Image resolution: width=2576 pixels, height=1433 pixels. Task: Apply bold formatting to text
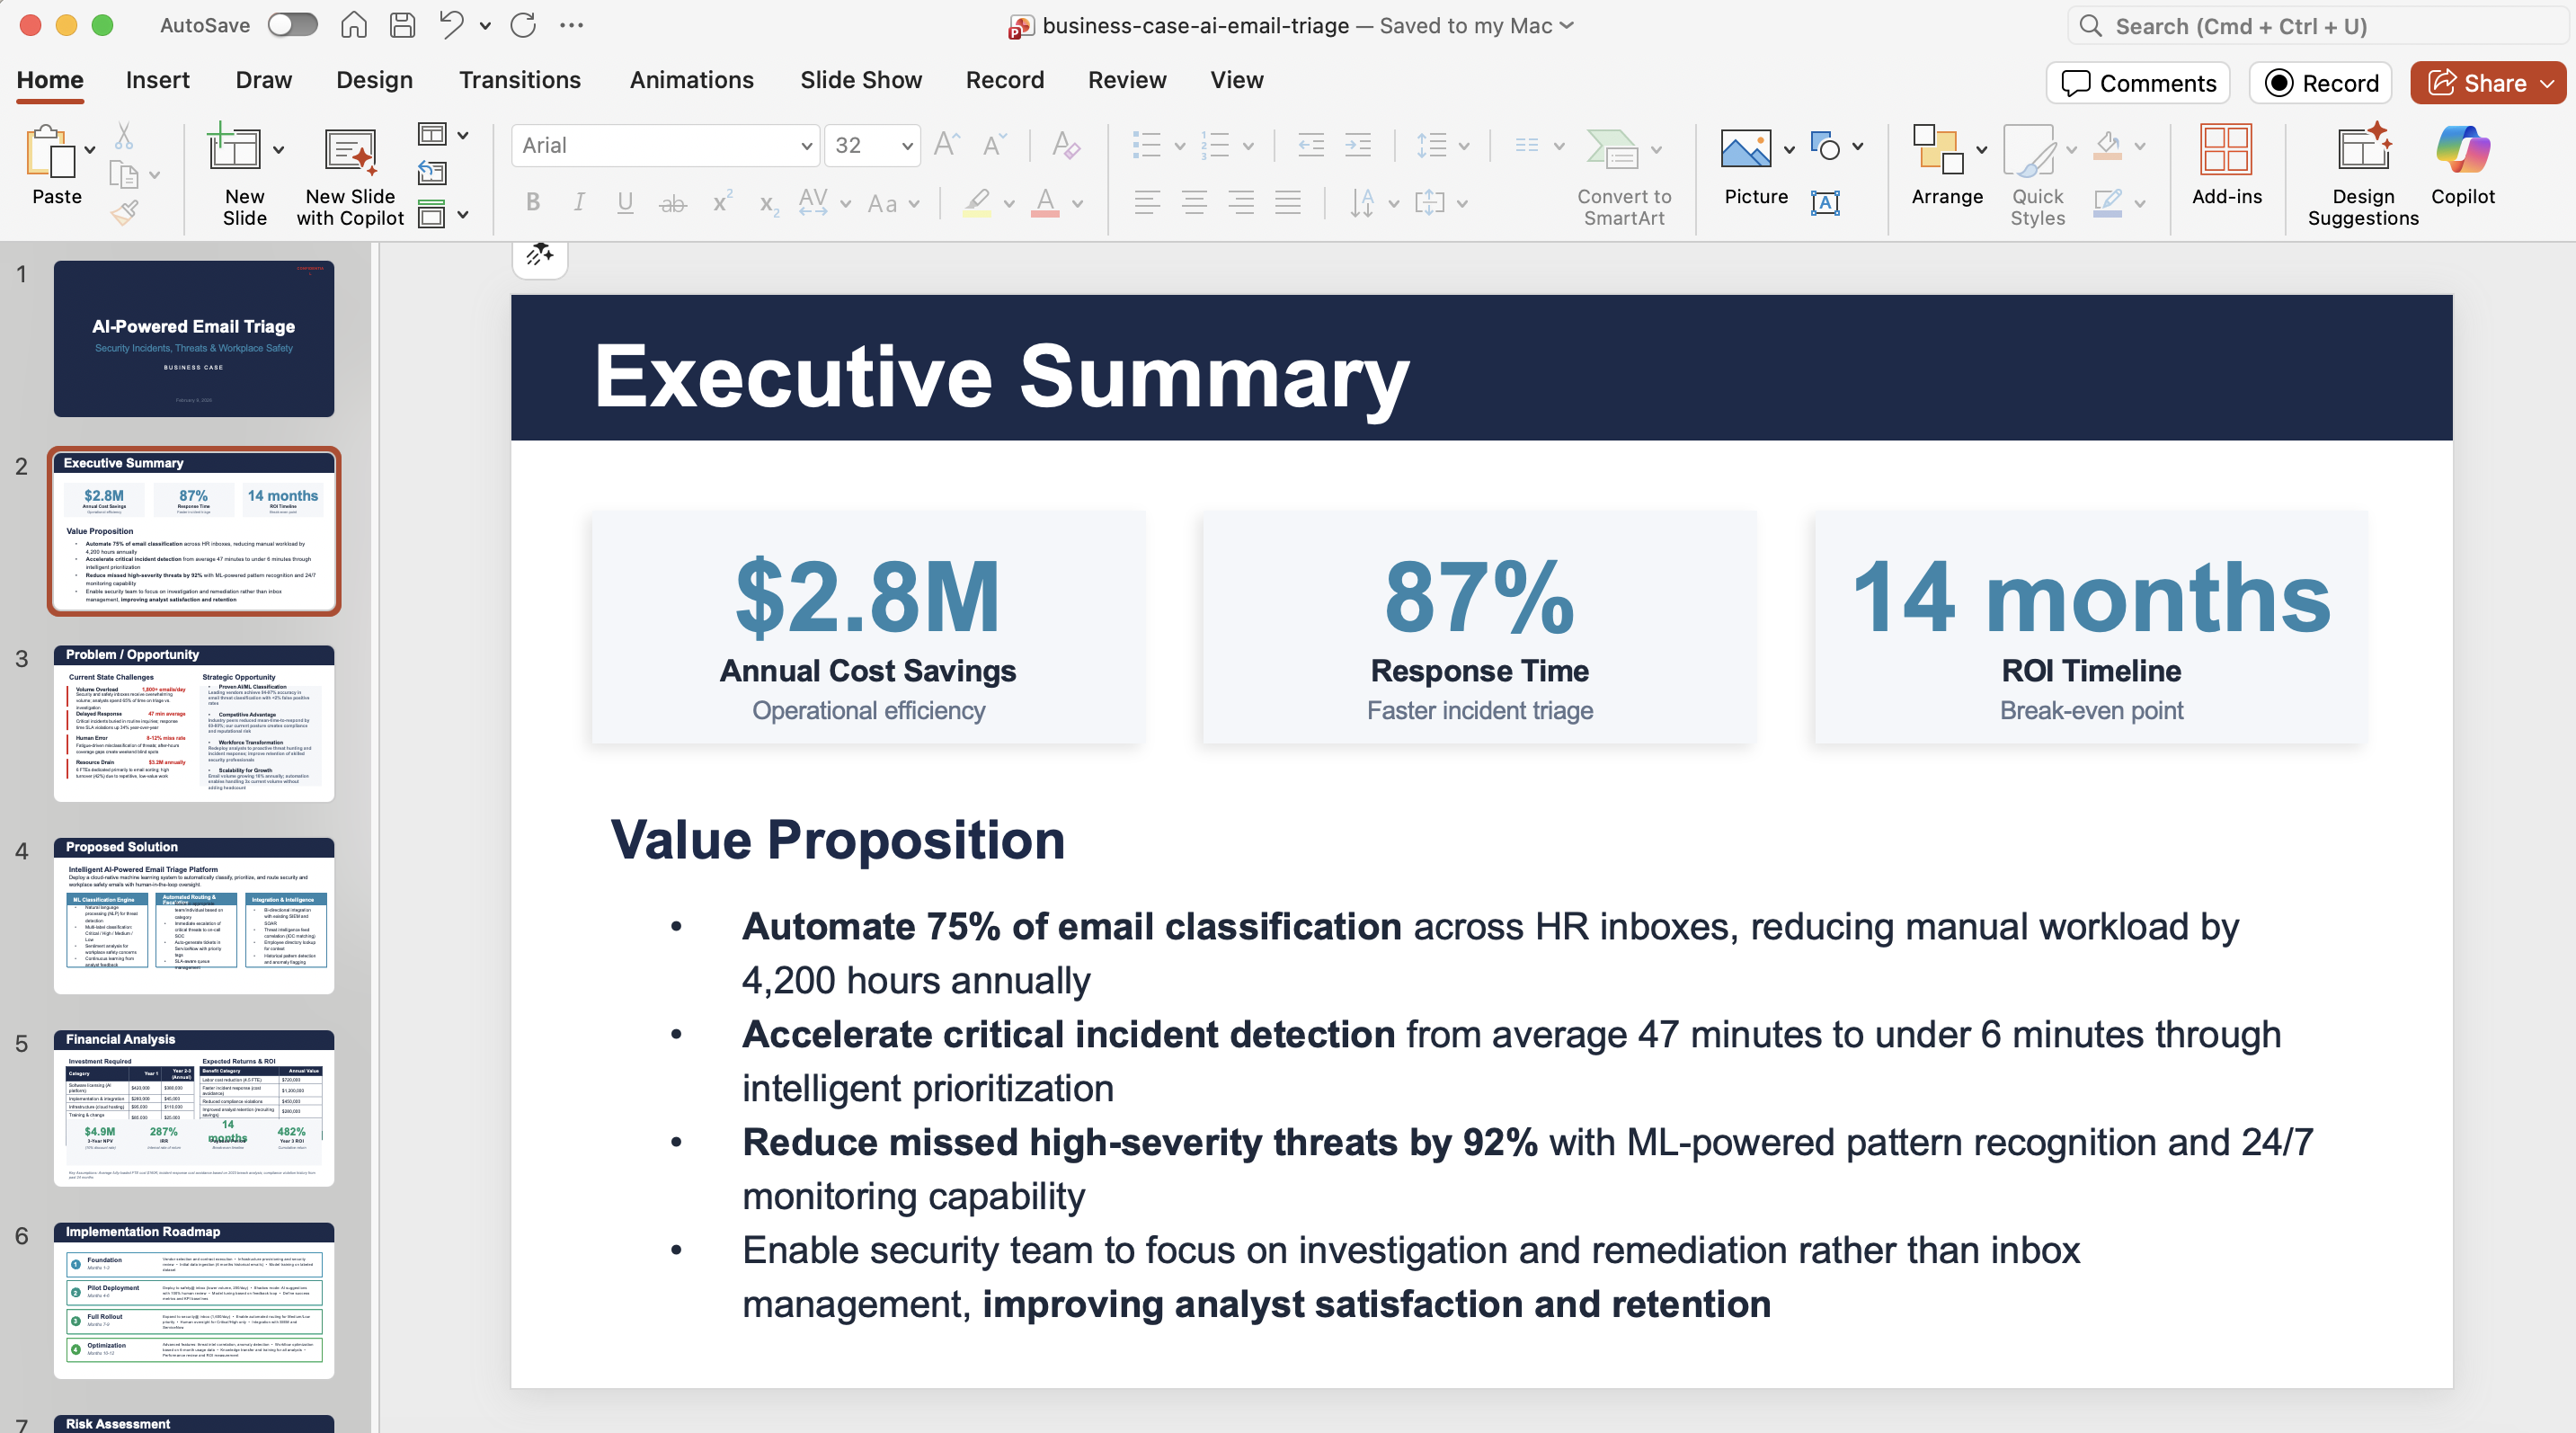pyautogui.click(x=532, y=203)
